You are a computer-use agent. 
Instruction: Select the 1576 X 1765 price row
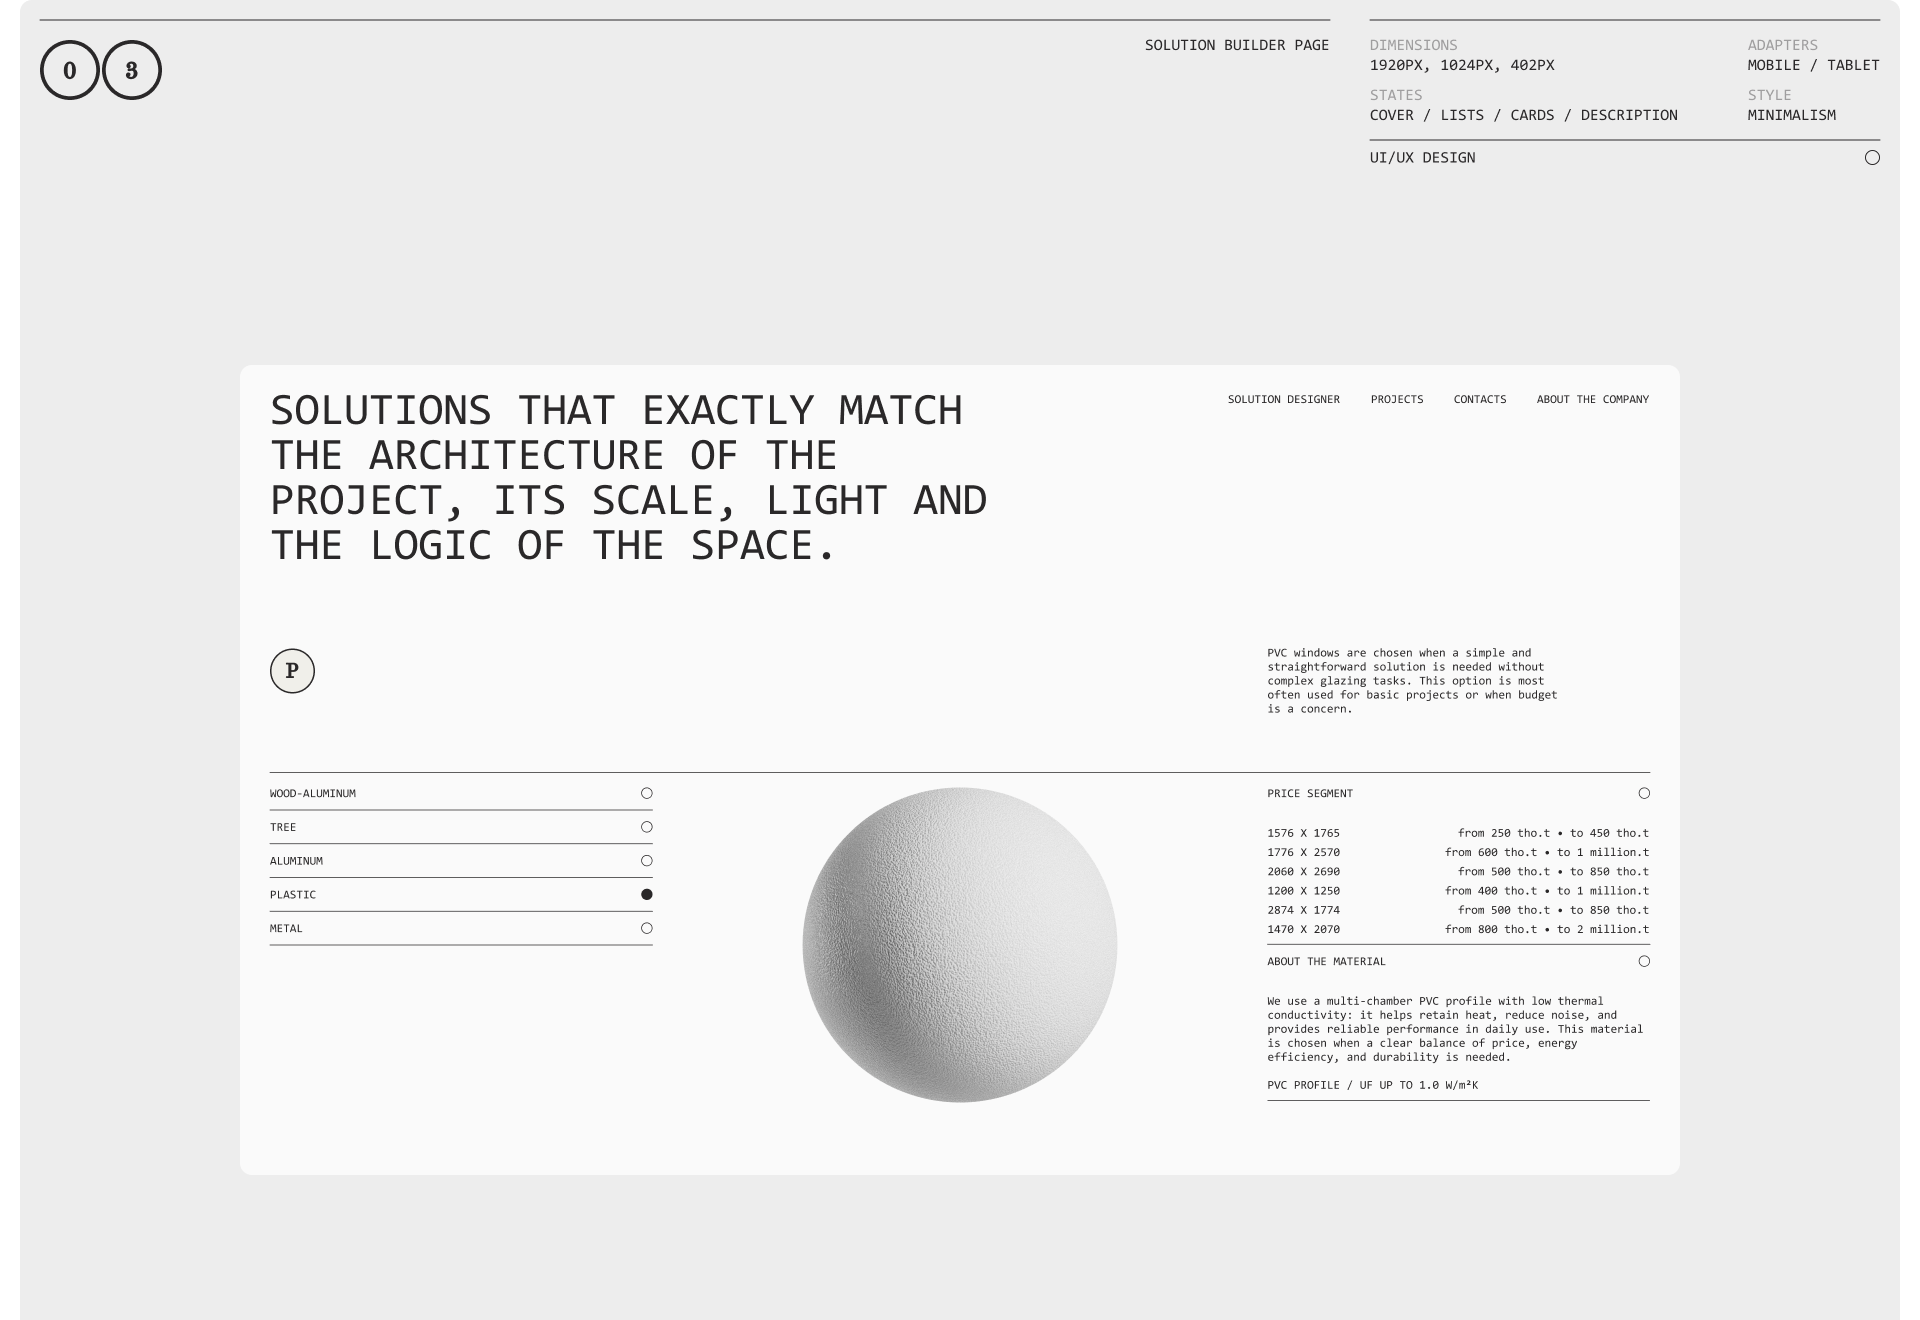click(1458, 833)
